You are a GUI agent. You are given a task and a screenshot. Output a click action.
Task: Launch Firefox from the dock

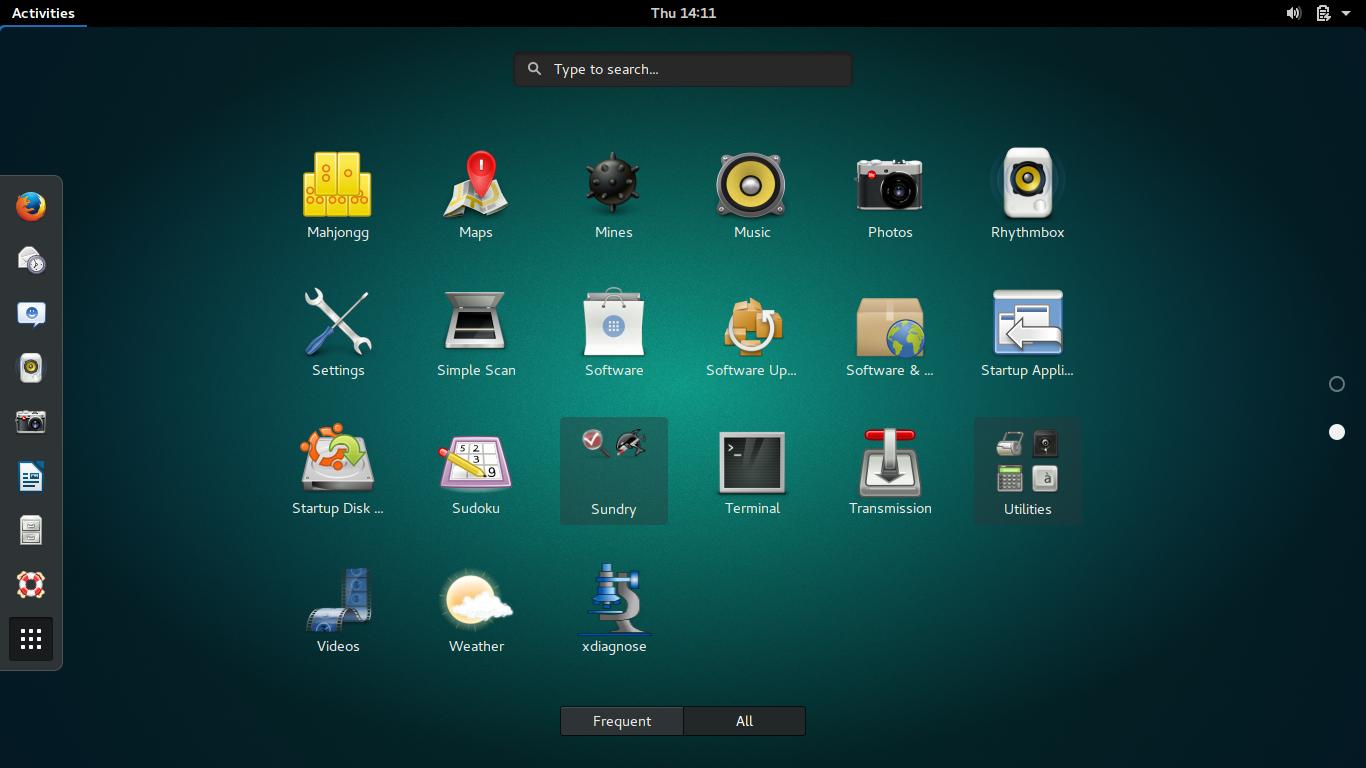[30, 207]
